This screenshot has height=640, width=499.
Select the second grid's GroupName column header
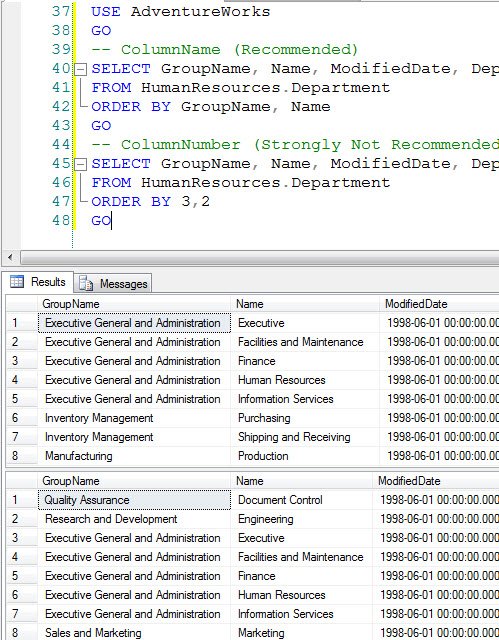pyautogui.click(x=134, y=481)
